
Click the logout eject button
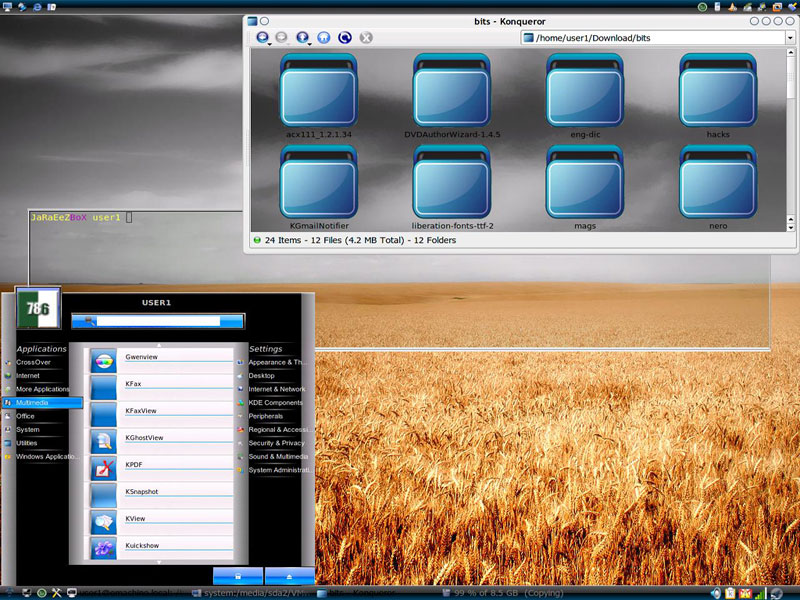point(289,576)
